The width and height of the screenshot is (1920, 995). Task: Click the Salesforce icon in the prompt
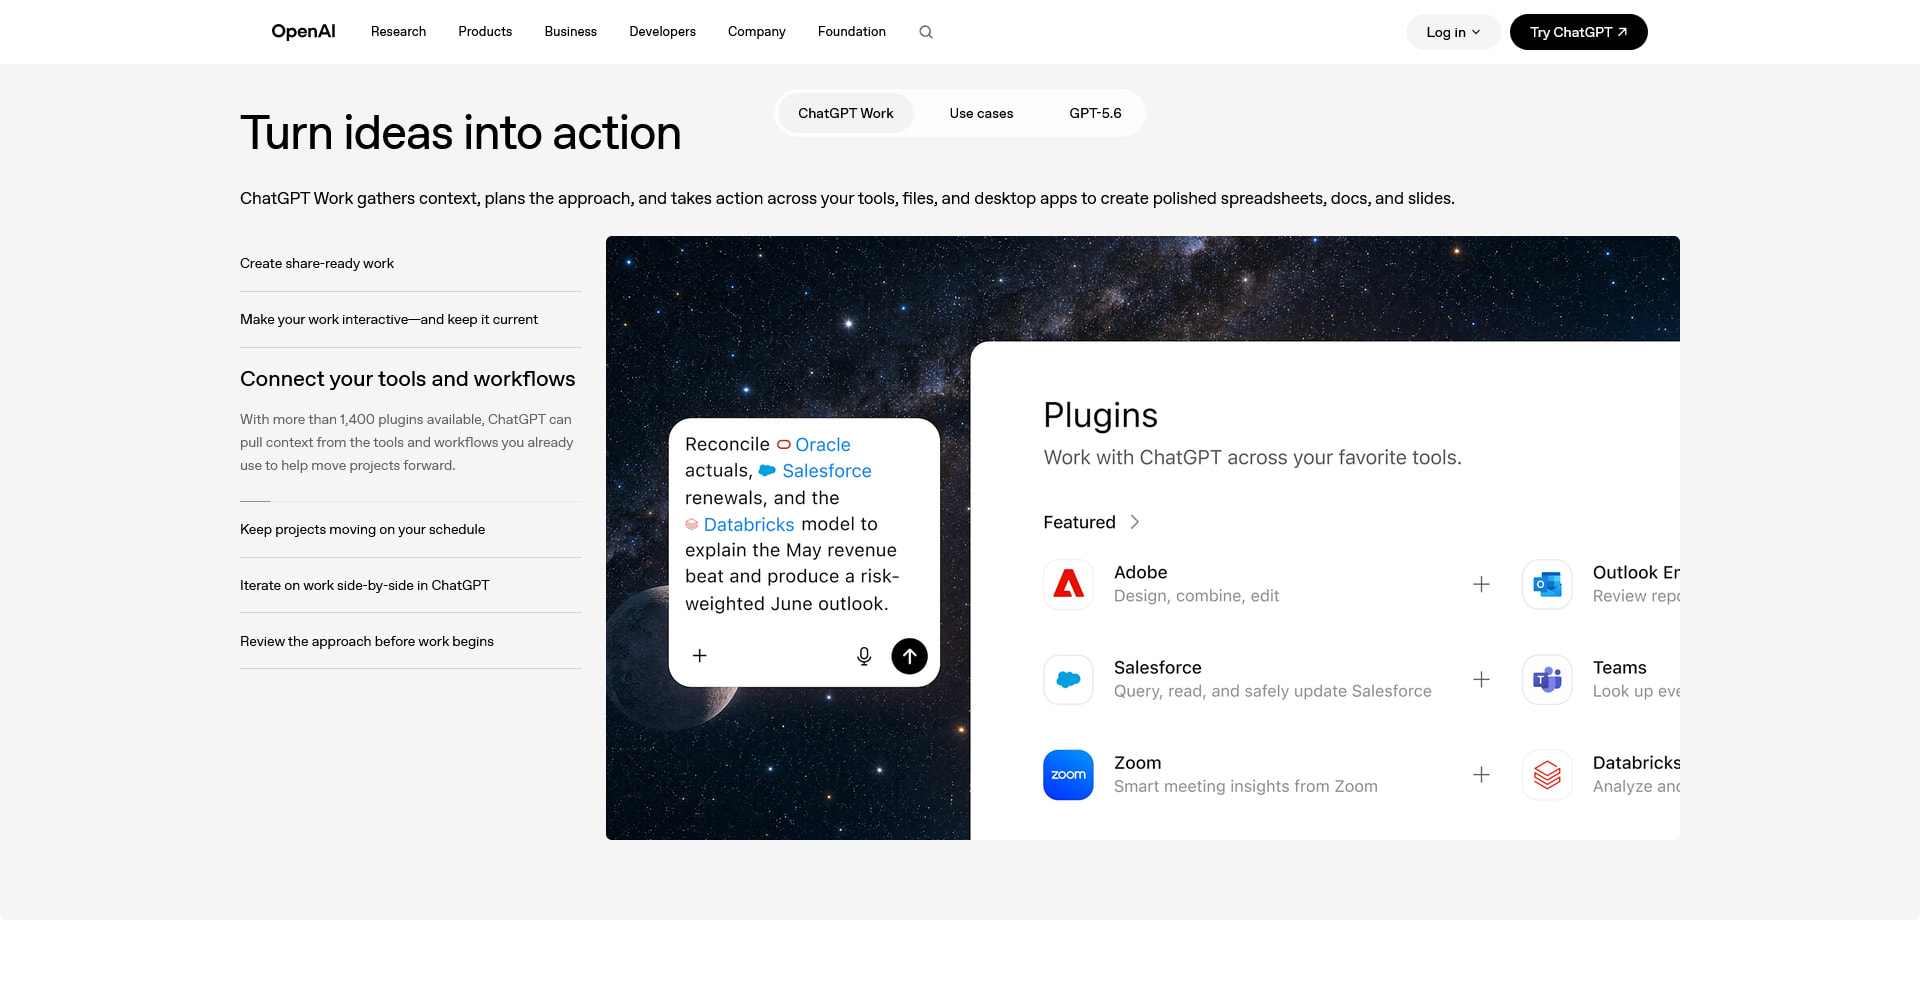[x=767, y=471]
